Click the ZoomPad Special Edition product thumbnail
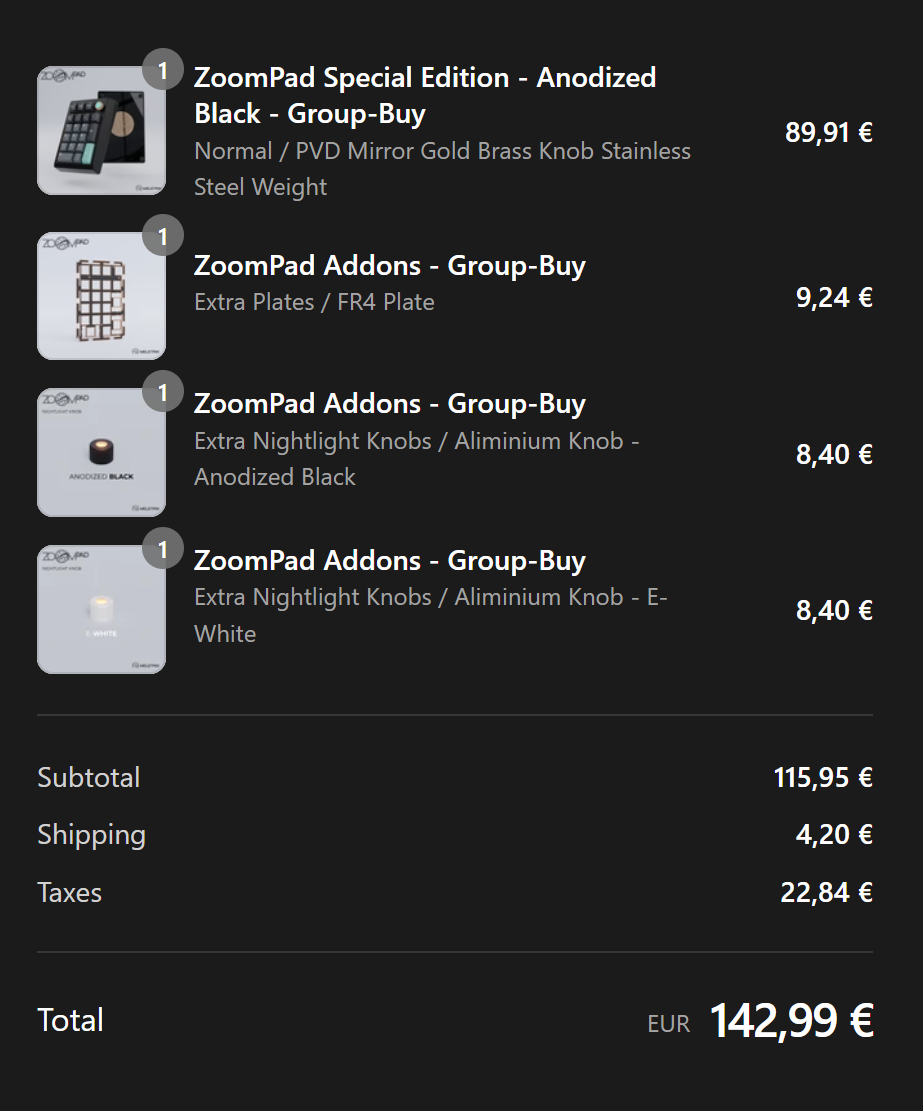This screenshot has width=923, height=1111. click(x=101, y=131)
